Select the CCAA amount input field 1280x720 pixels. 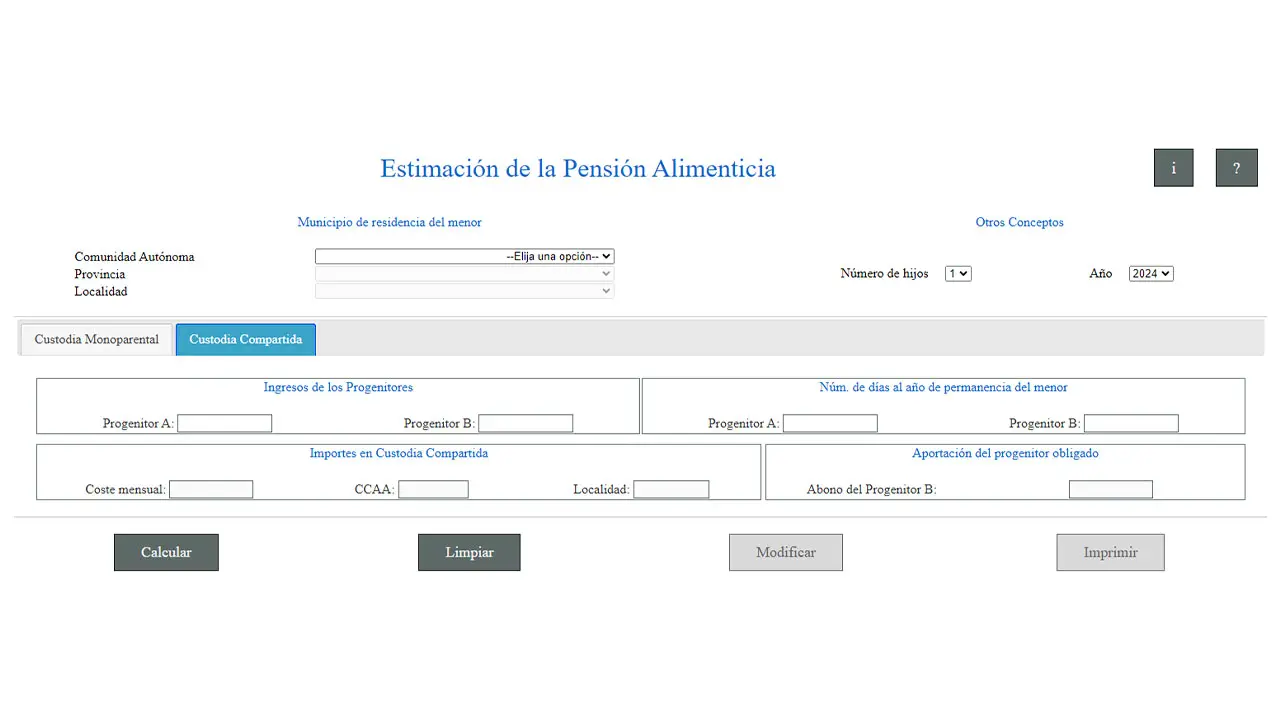pos(433,488)
